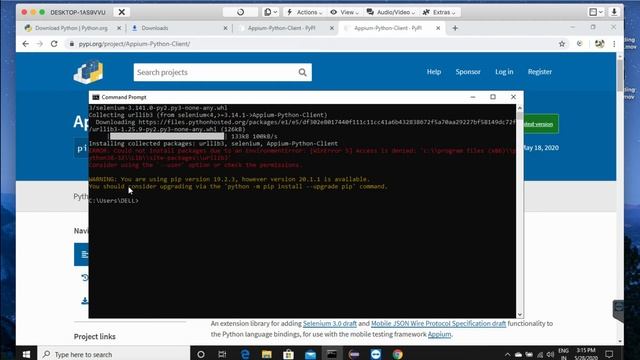Click the Download files sidebar icon
This screenshot has height=360, width=640.
coord(84,301)
